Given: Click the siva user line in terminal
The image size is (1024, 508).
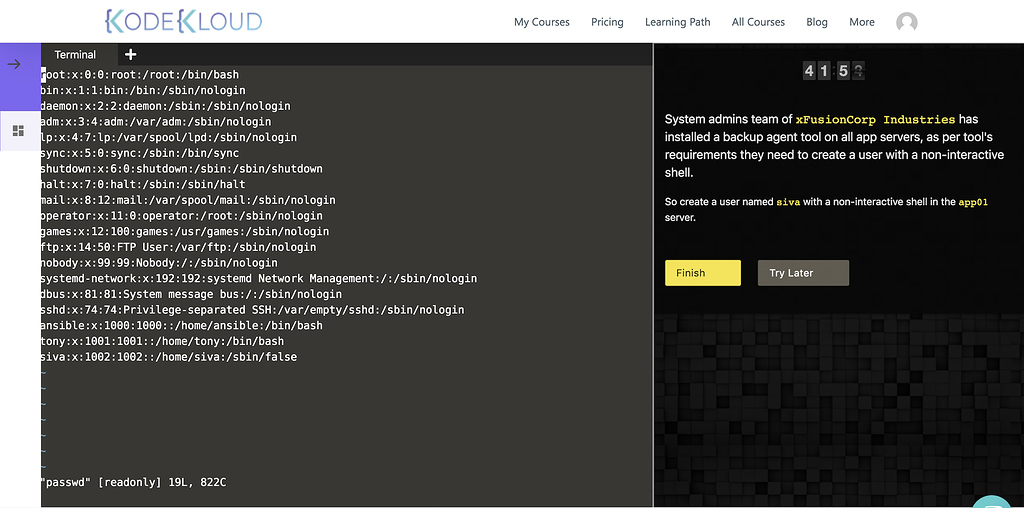Looking at the screenshot, I should (168, 357).
